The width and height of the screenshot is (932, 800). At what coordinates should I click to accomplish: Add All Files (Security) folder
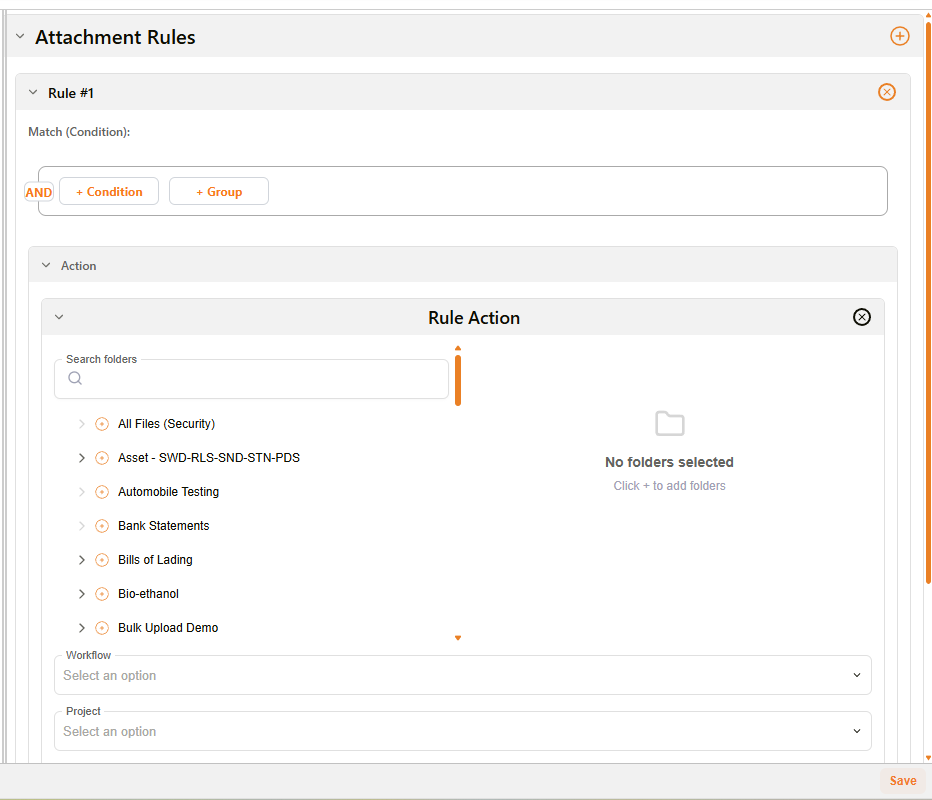(102, 424)
